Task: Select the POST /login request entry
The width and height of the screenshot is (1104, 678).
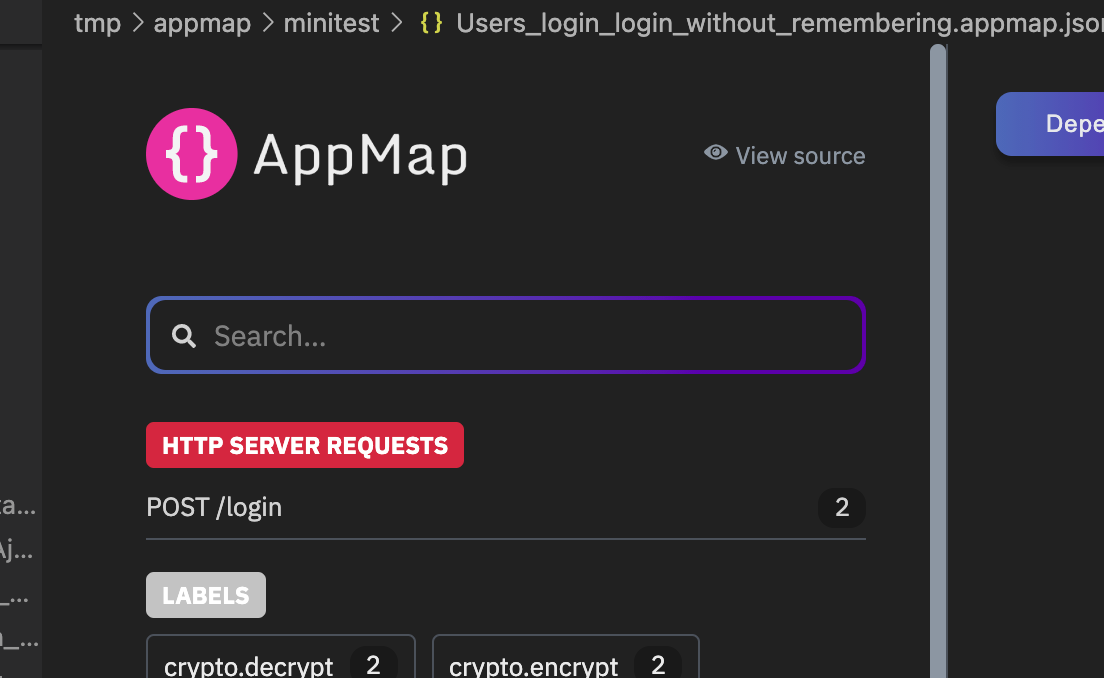Action: [x=214, y=507]
